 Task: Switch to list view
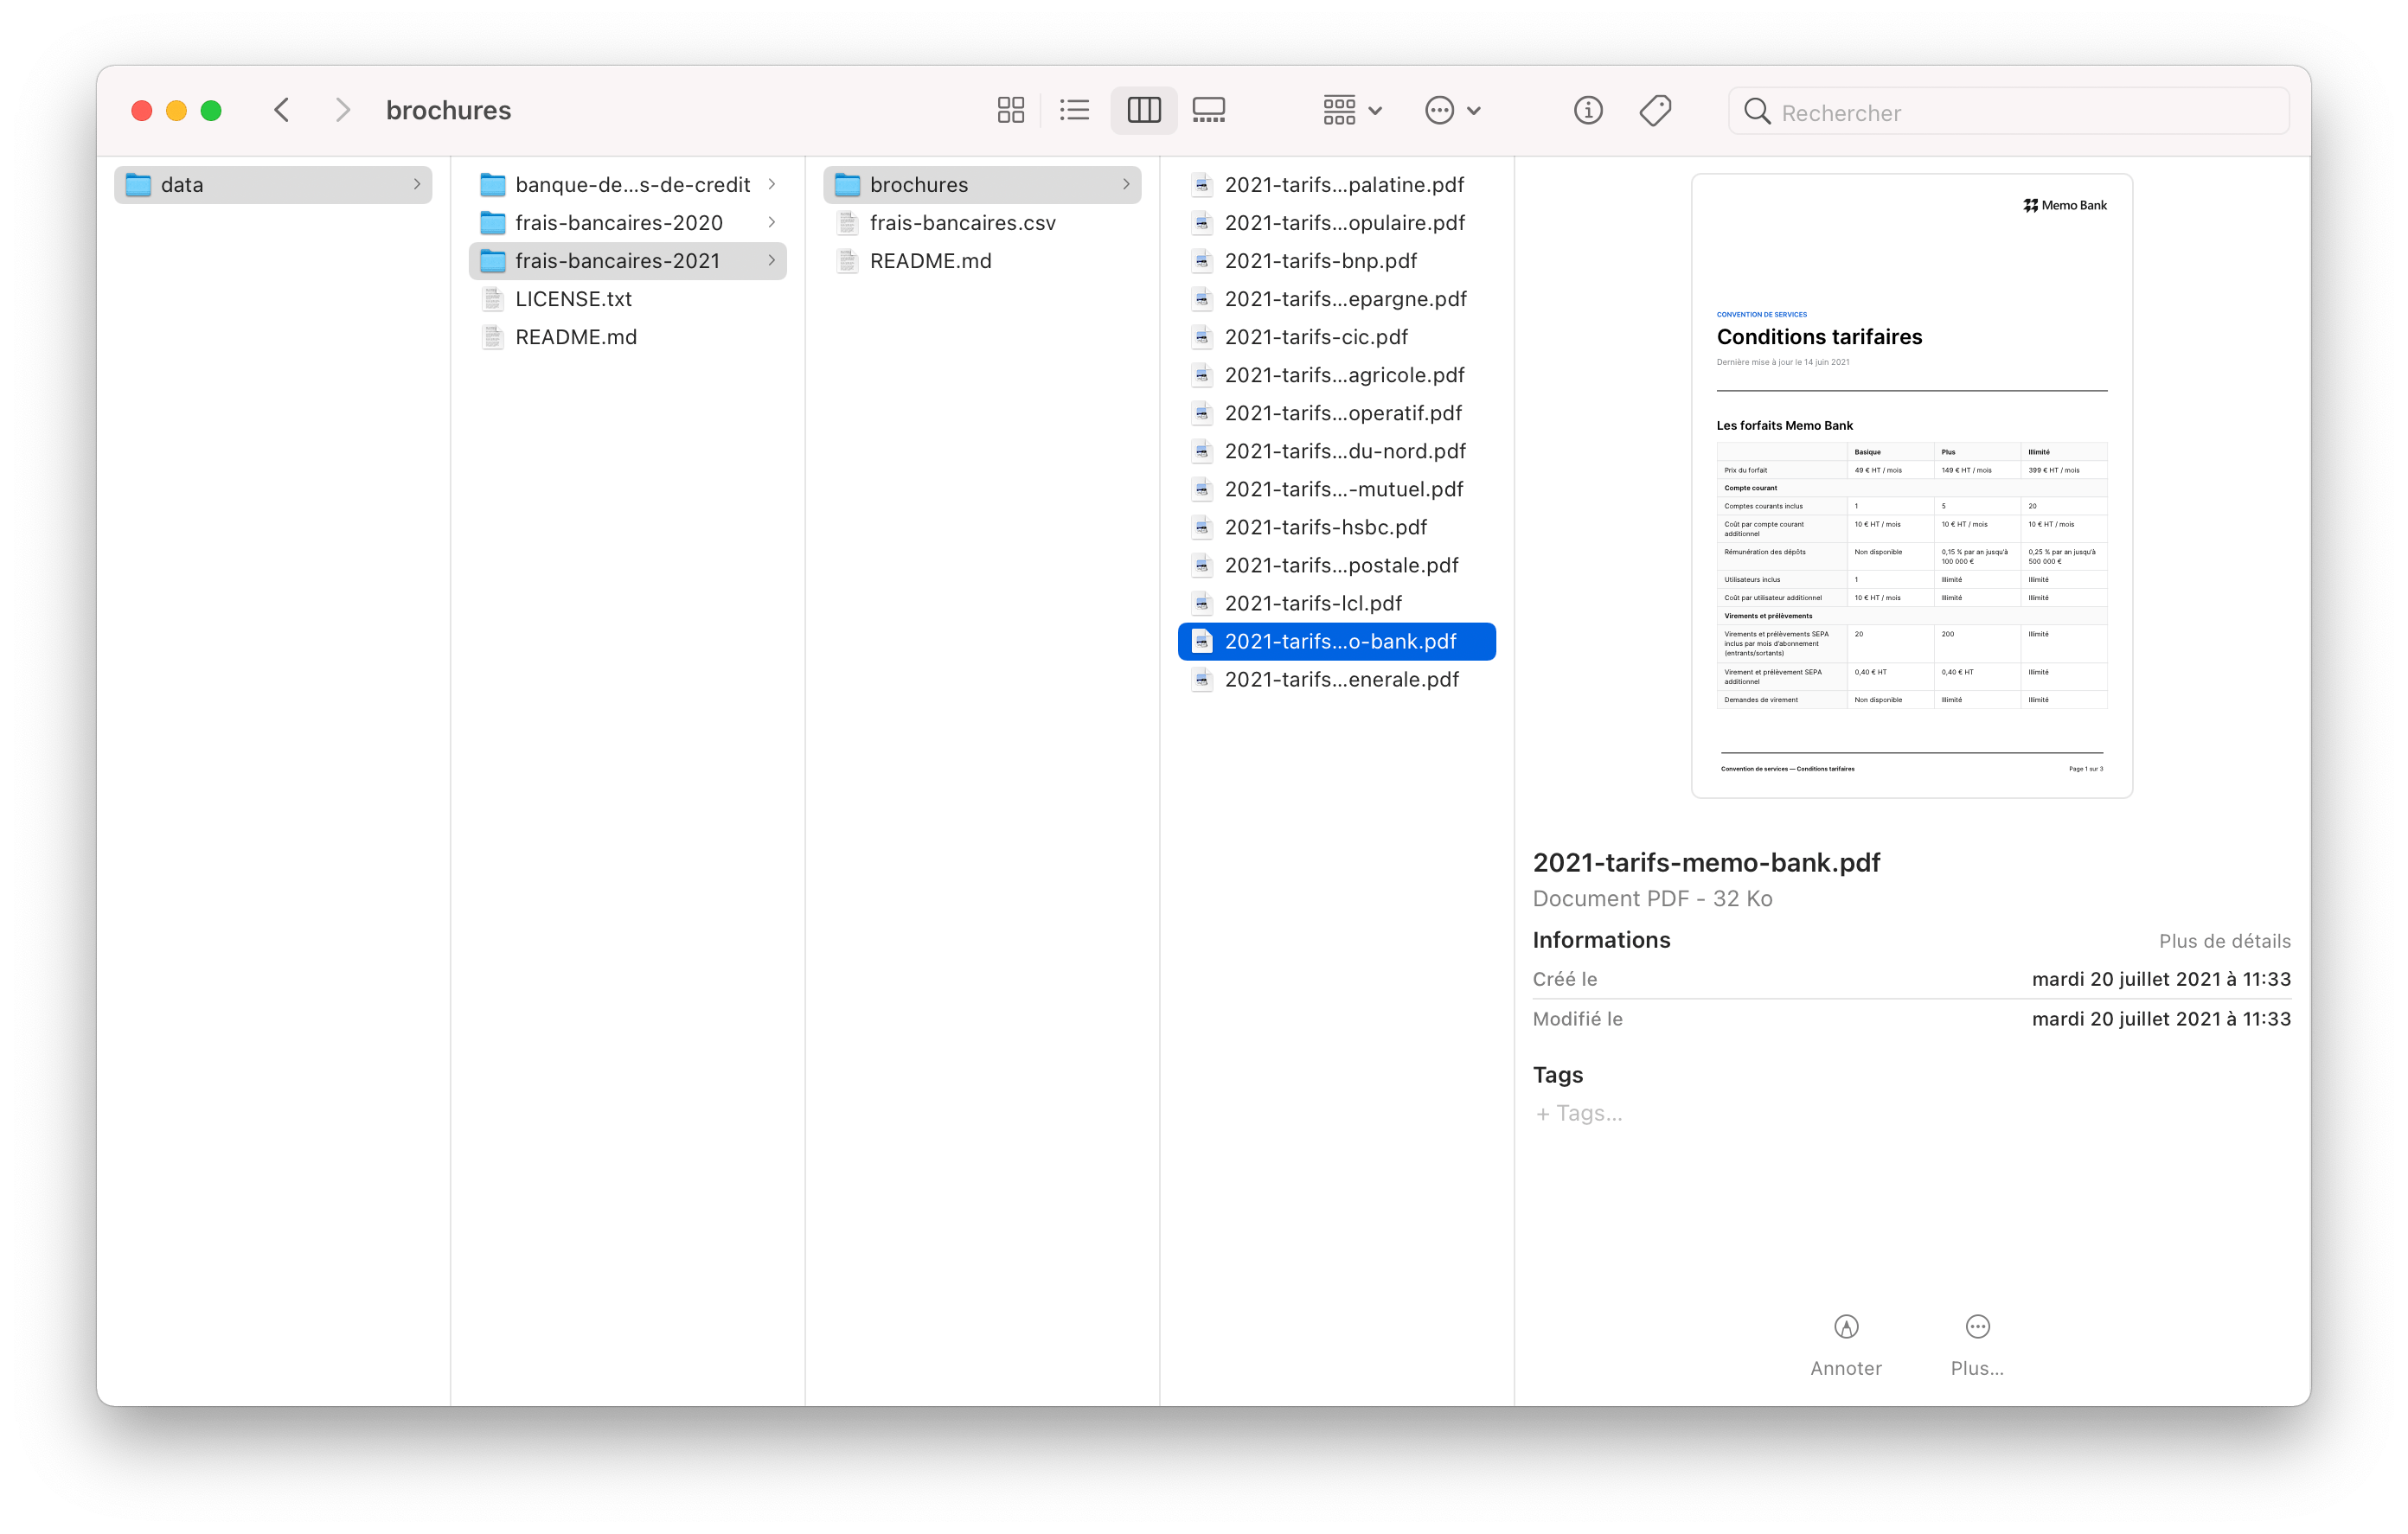pos(1074,110)
